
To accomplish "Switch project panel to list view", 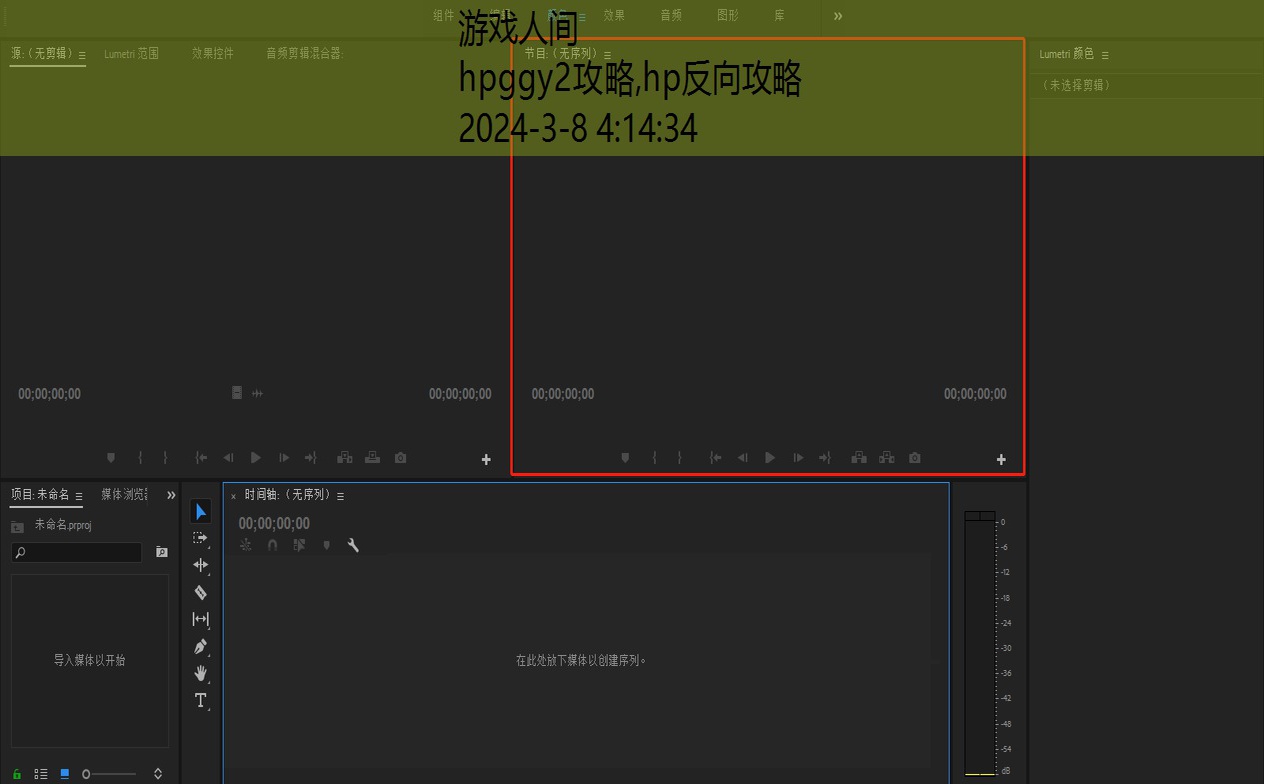I will coord(41,774).
